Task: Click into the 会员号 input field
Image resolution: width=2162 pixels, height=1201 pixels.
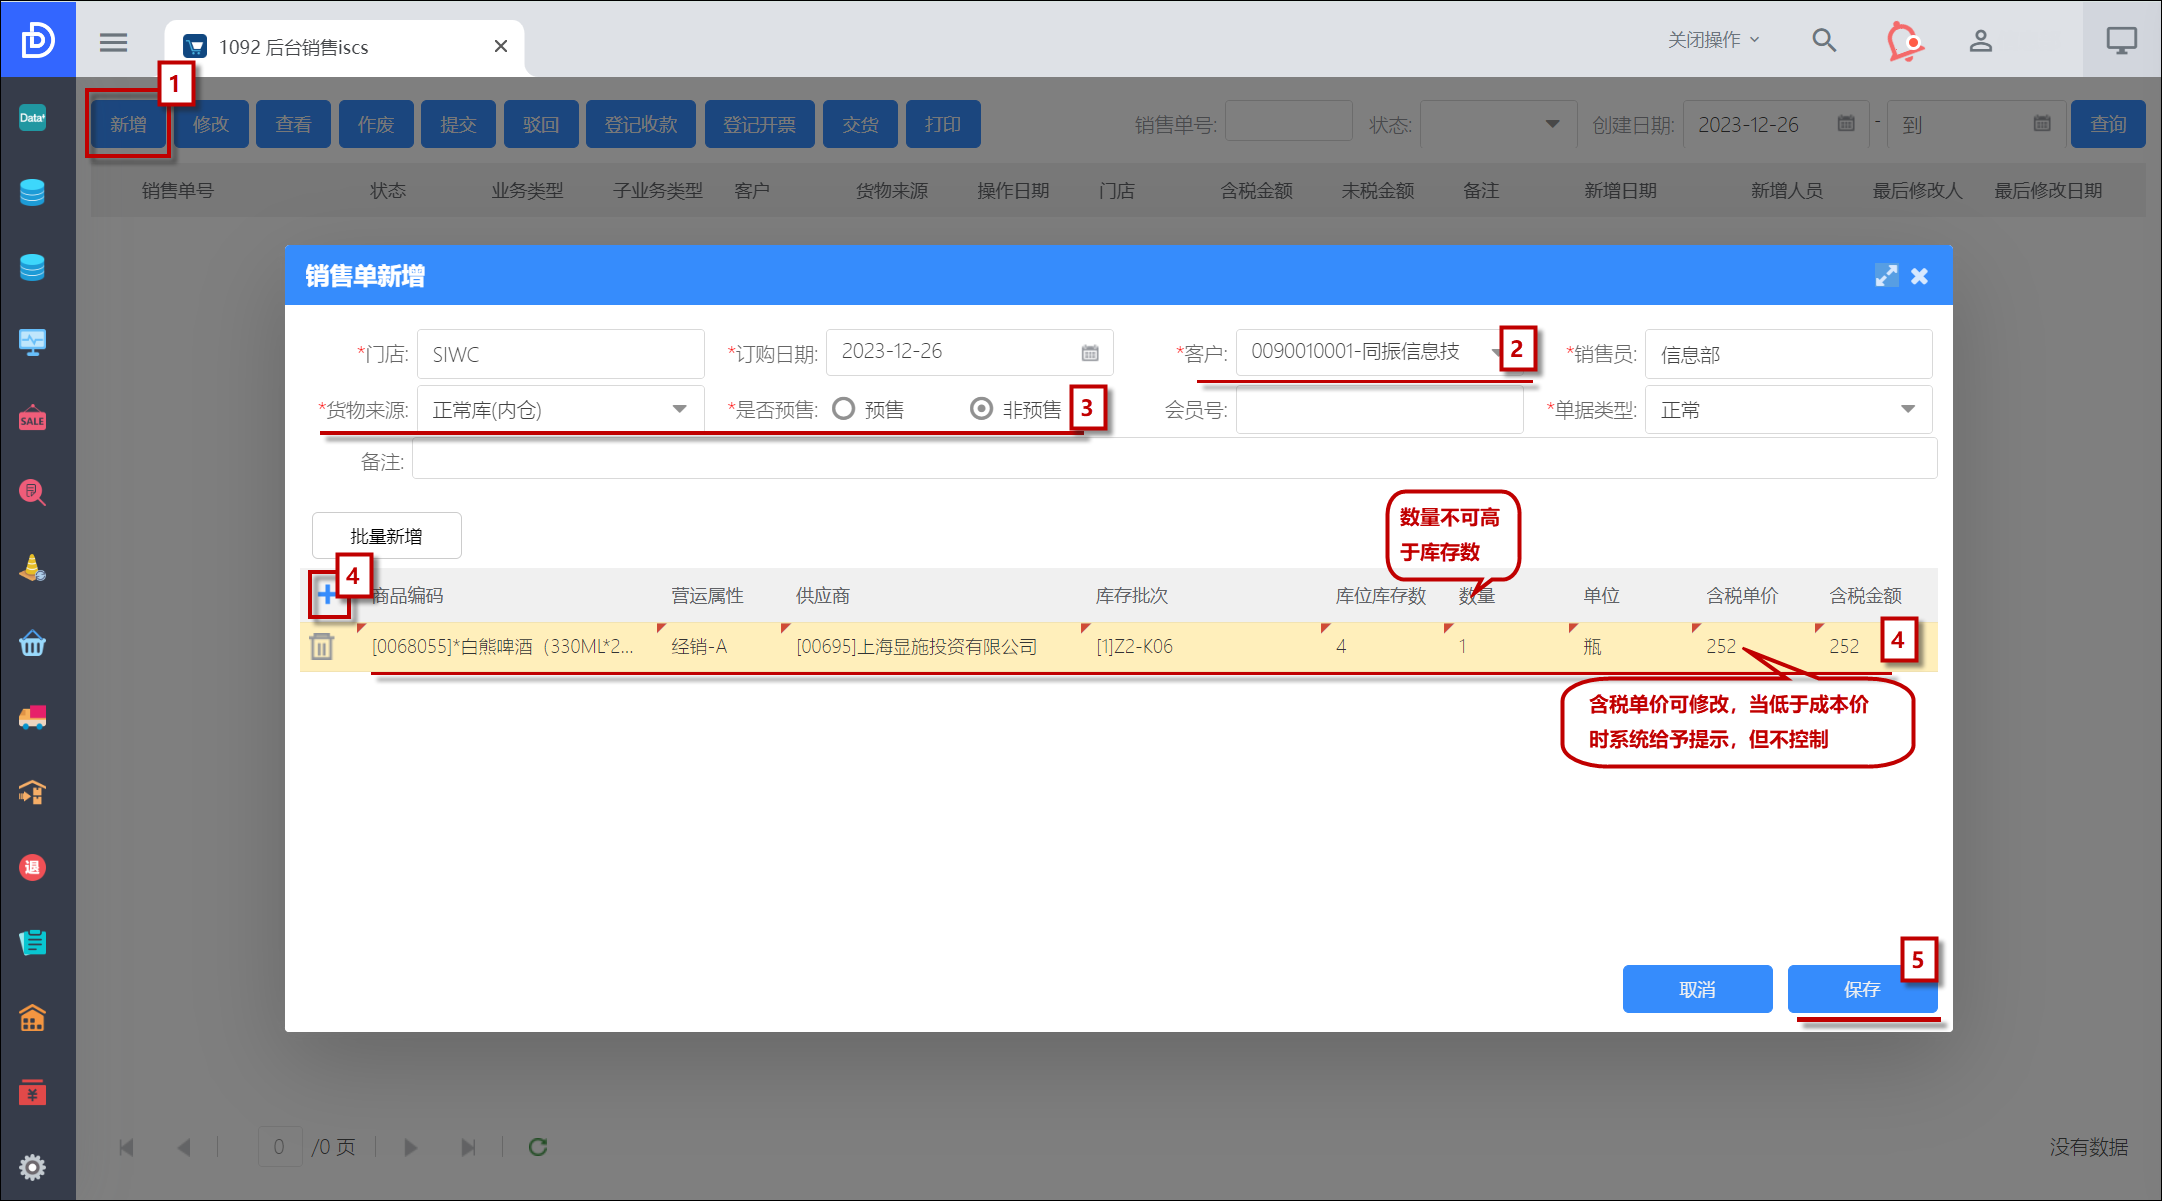Action: (1380, 410)
